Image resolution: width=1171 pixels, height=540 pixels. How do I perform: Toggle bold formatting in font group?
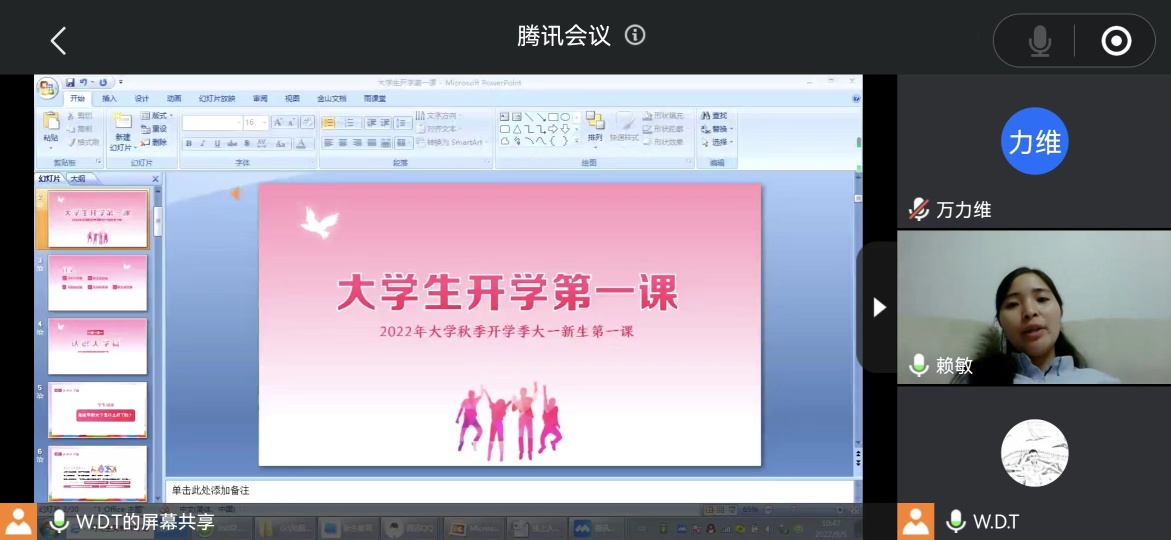tap(188, 144)
